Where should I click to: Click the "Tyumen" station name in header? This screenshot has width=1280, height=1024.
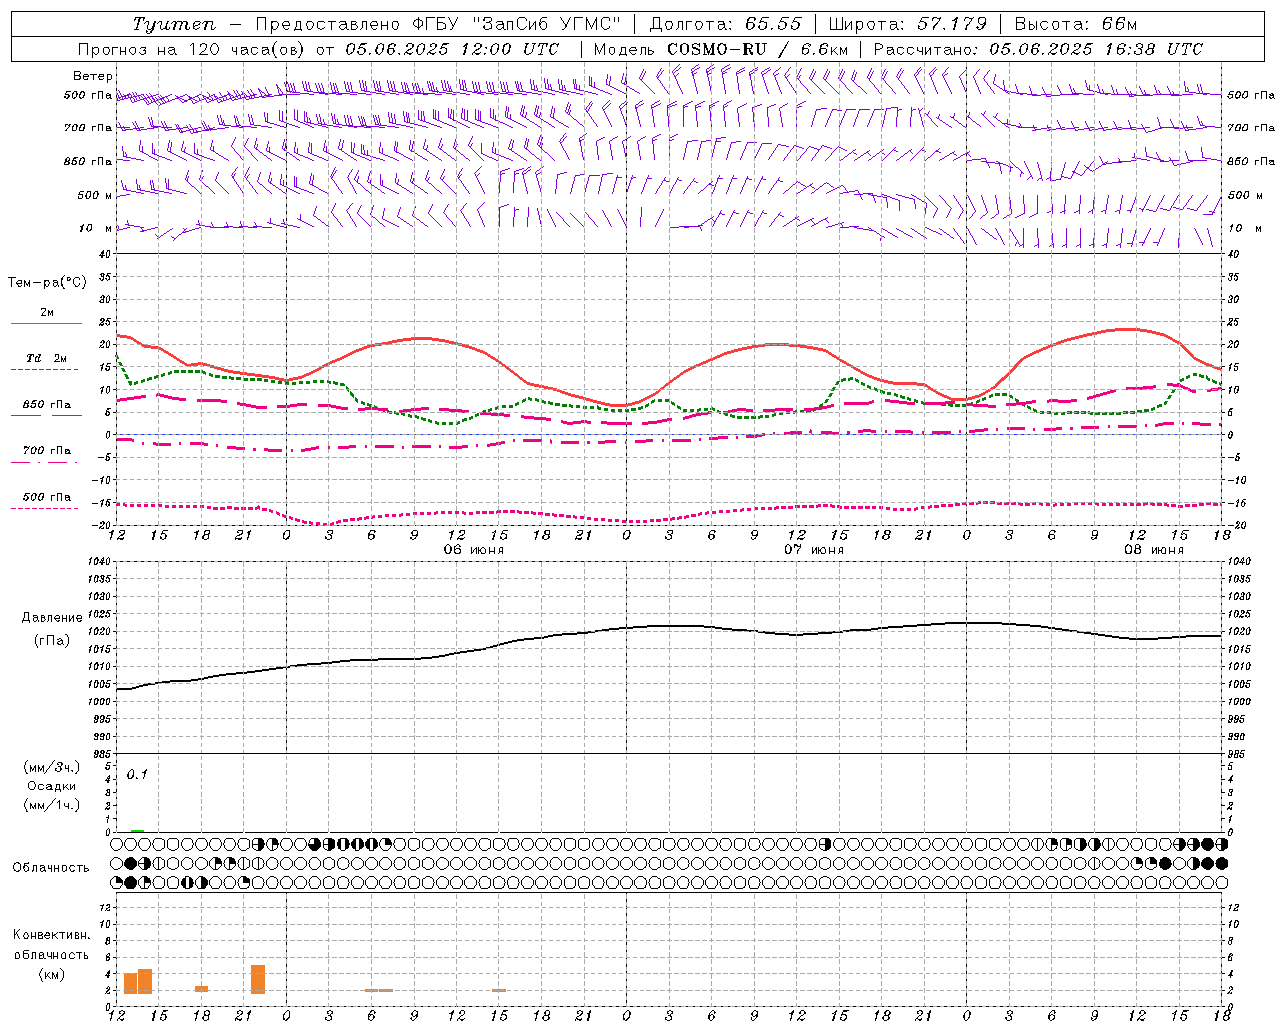(x=174, y=24)
